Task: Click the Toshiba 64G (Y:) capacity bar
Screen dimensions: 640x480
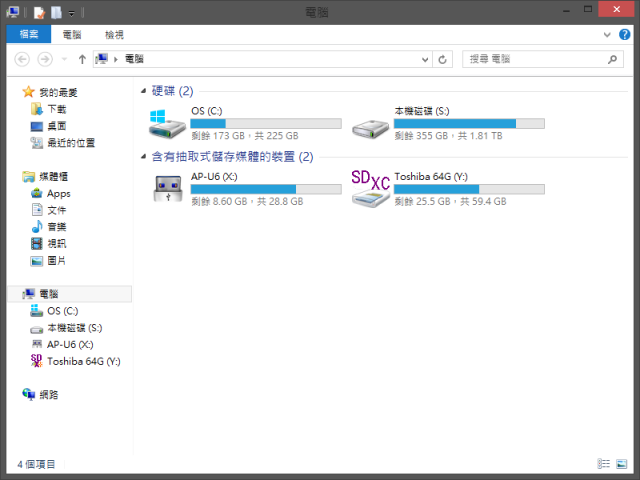Action: coord(469,189)
